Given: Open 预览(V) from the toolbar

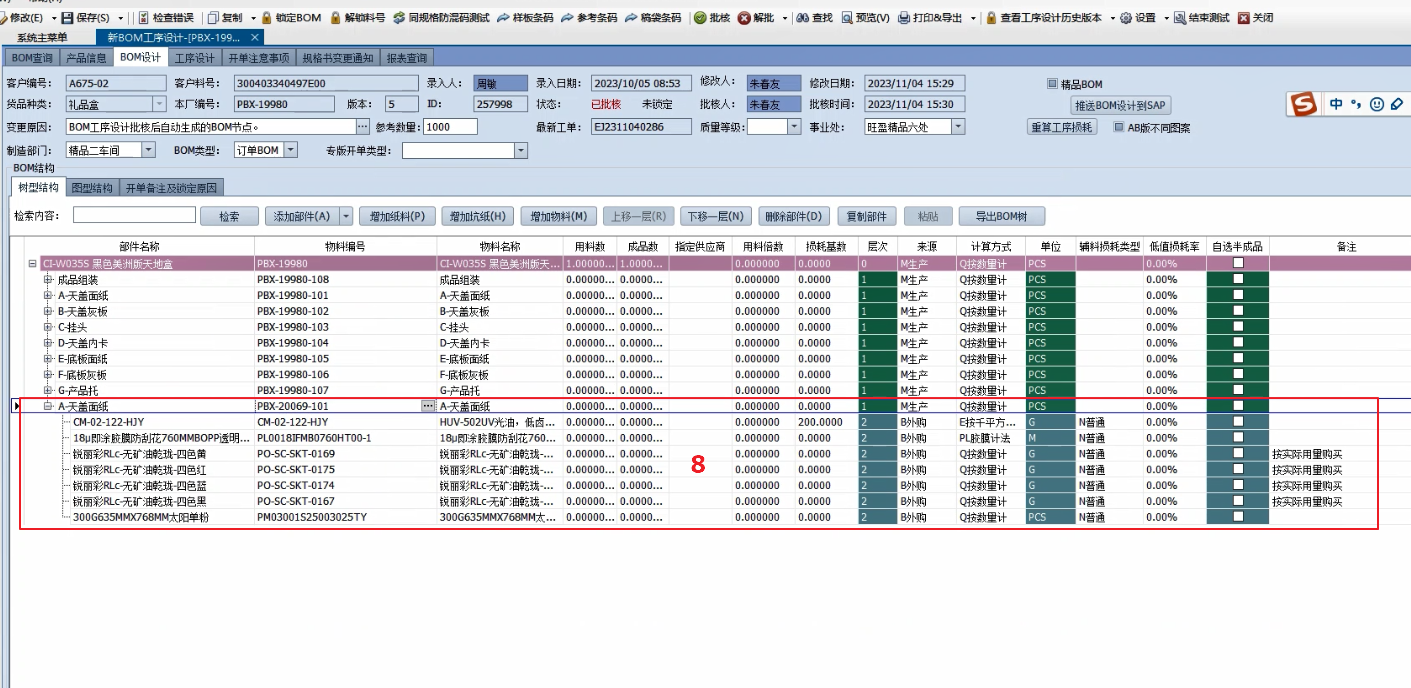Looking at the screenshot, I should pos(866,18).
